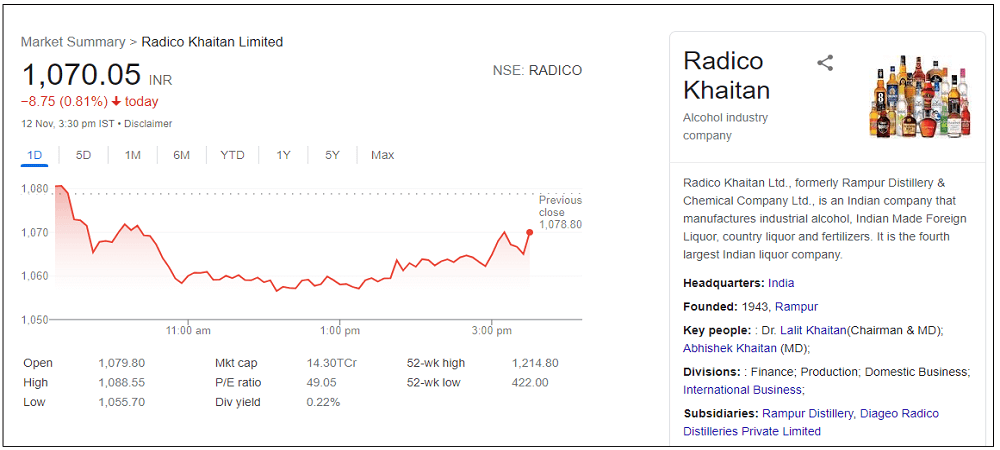
Task: Open the Market Summary breadcrumb link
Action: coord(73,42)
